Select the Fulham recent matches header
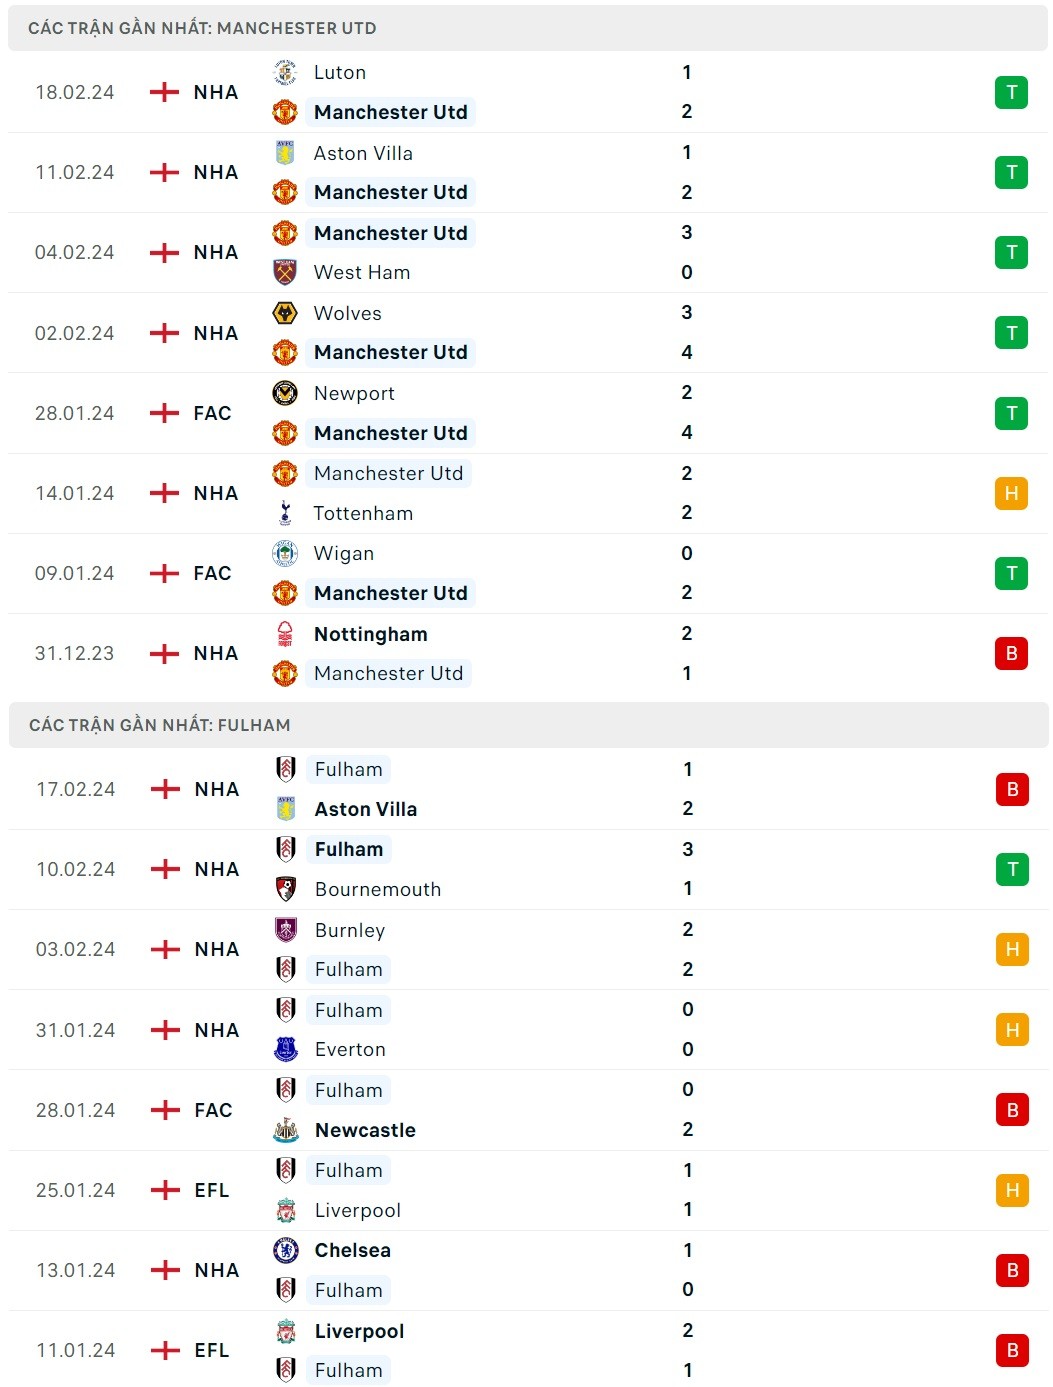Screen dimensions: 1053x1387 pos(160,725)
